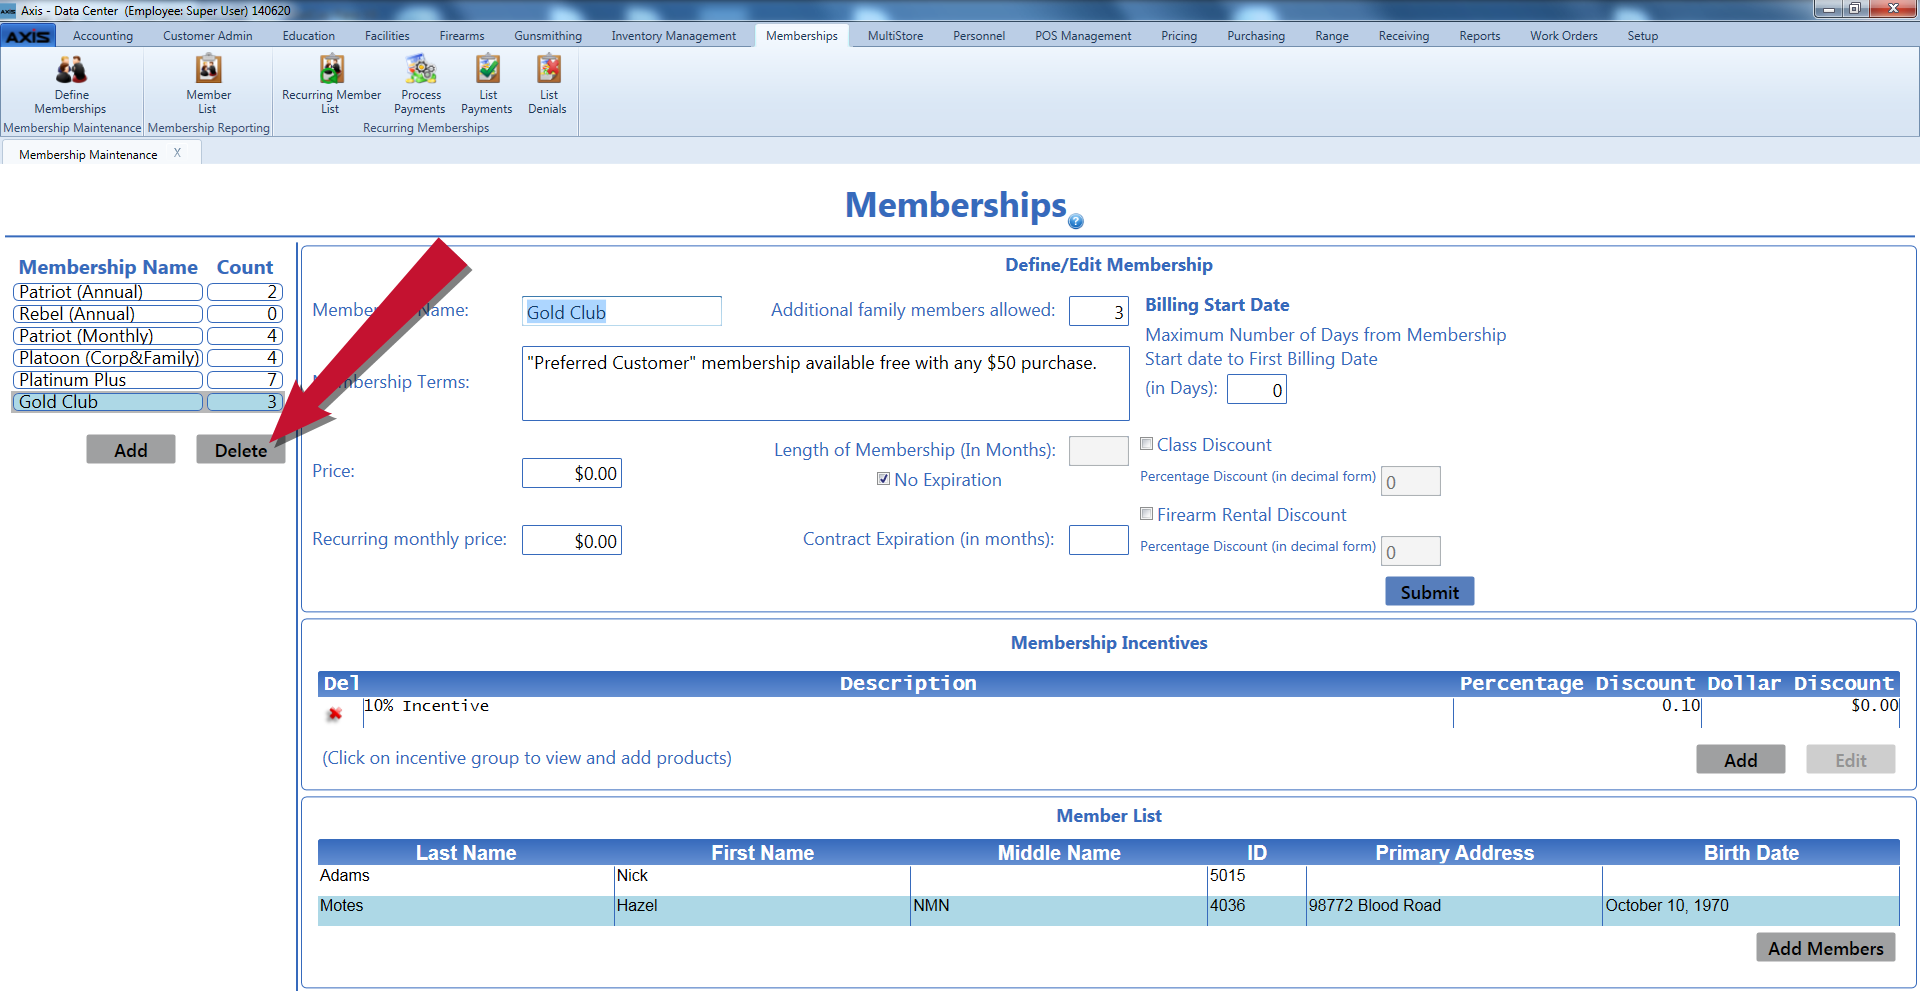The image size is (1920, 991).
Task: Click the Billing Start Days field
Action: click(1256, 389)
